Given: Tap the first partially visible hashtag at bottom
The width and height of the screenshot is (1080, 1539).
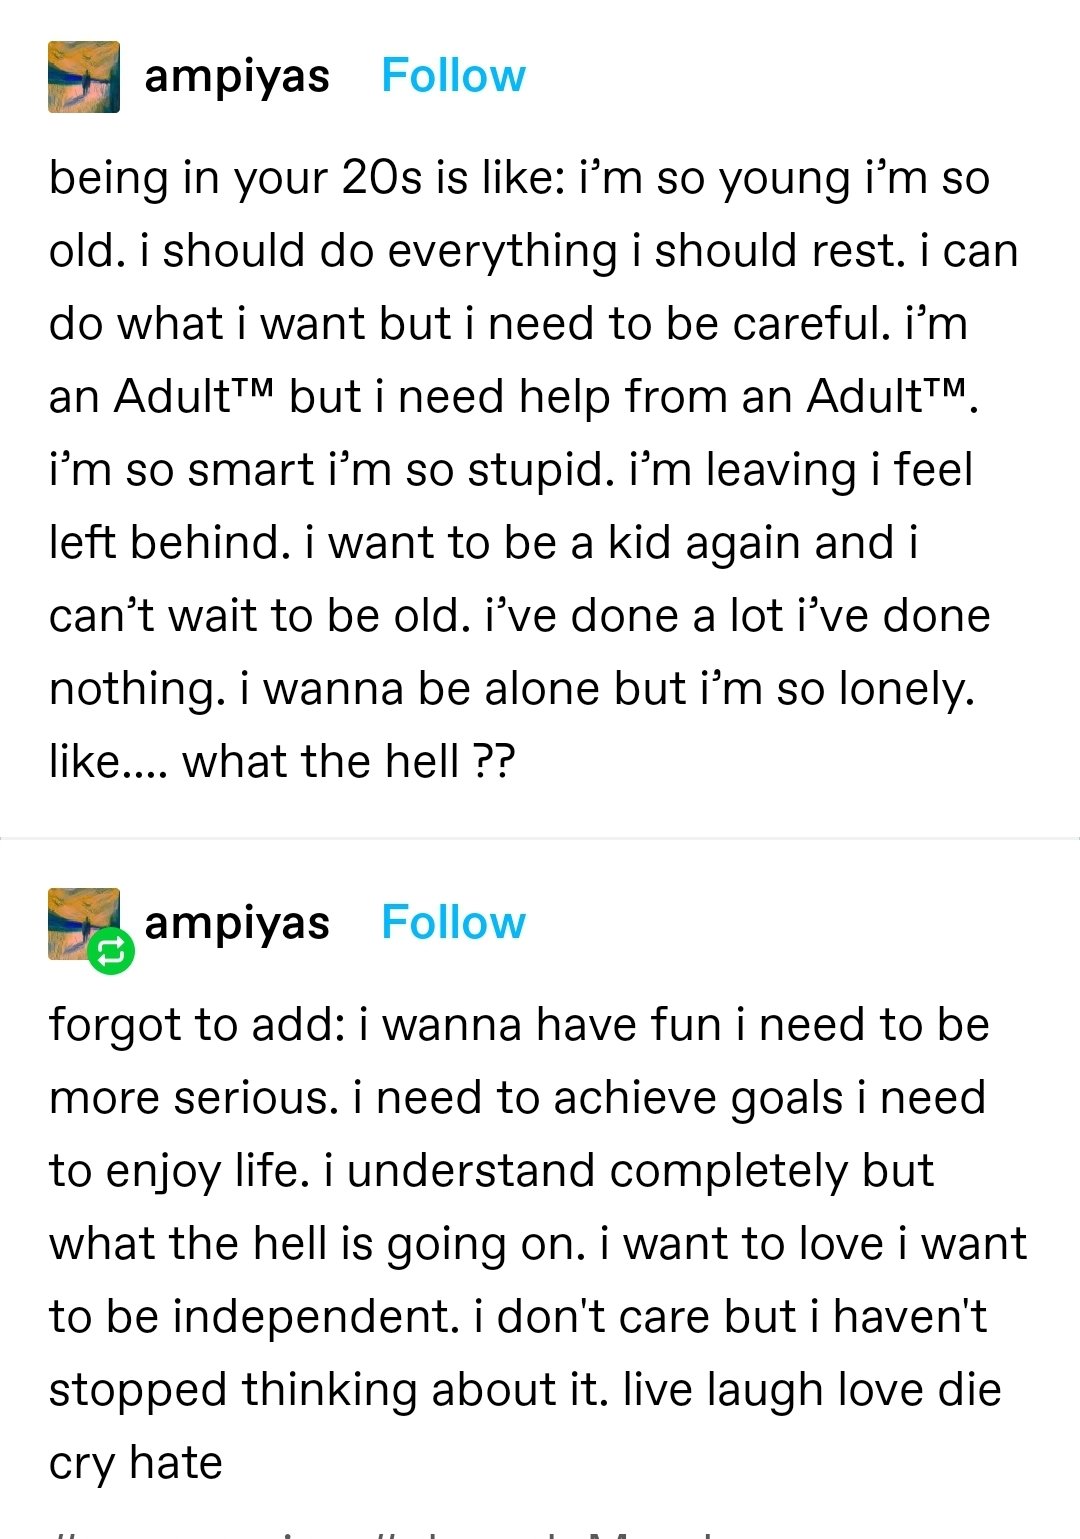Looking at the screenshot, I should 200,1532.
